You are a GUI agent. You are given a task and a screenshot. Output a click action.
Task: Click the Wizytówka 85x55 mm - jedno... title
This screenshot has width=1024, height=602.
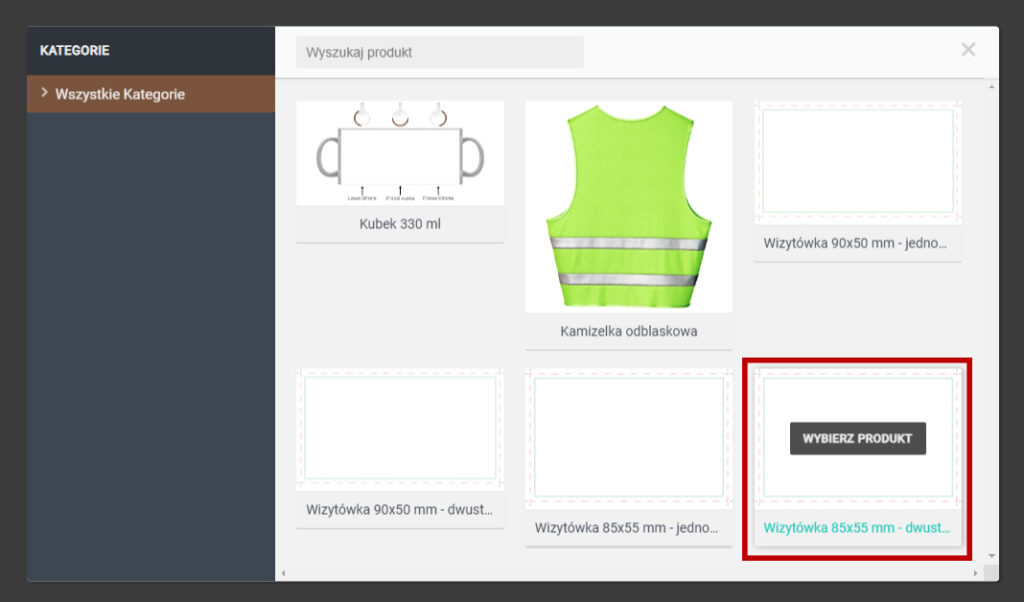(x=628, y=527)
